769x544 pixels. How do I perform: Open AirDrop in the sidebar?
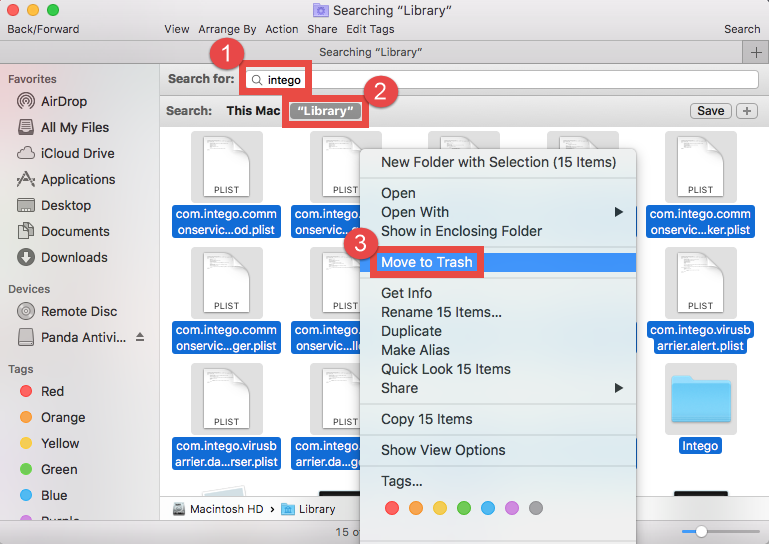tap(52, 102)
